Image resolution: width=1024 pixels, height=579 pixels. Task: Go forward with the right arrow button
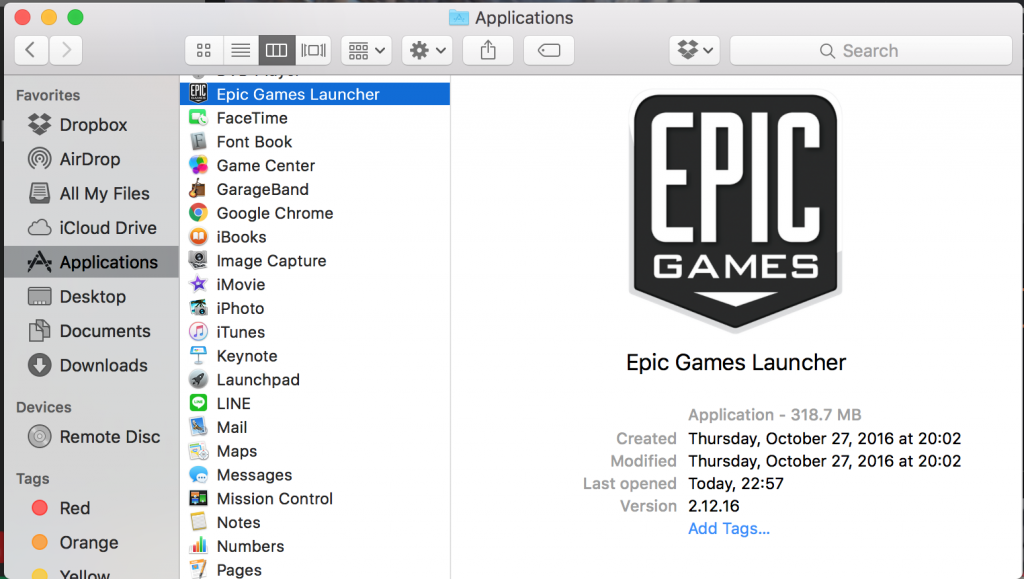(x=66, y=50)
